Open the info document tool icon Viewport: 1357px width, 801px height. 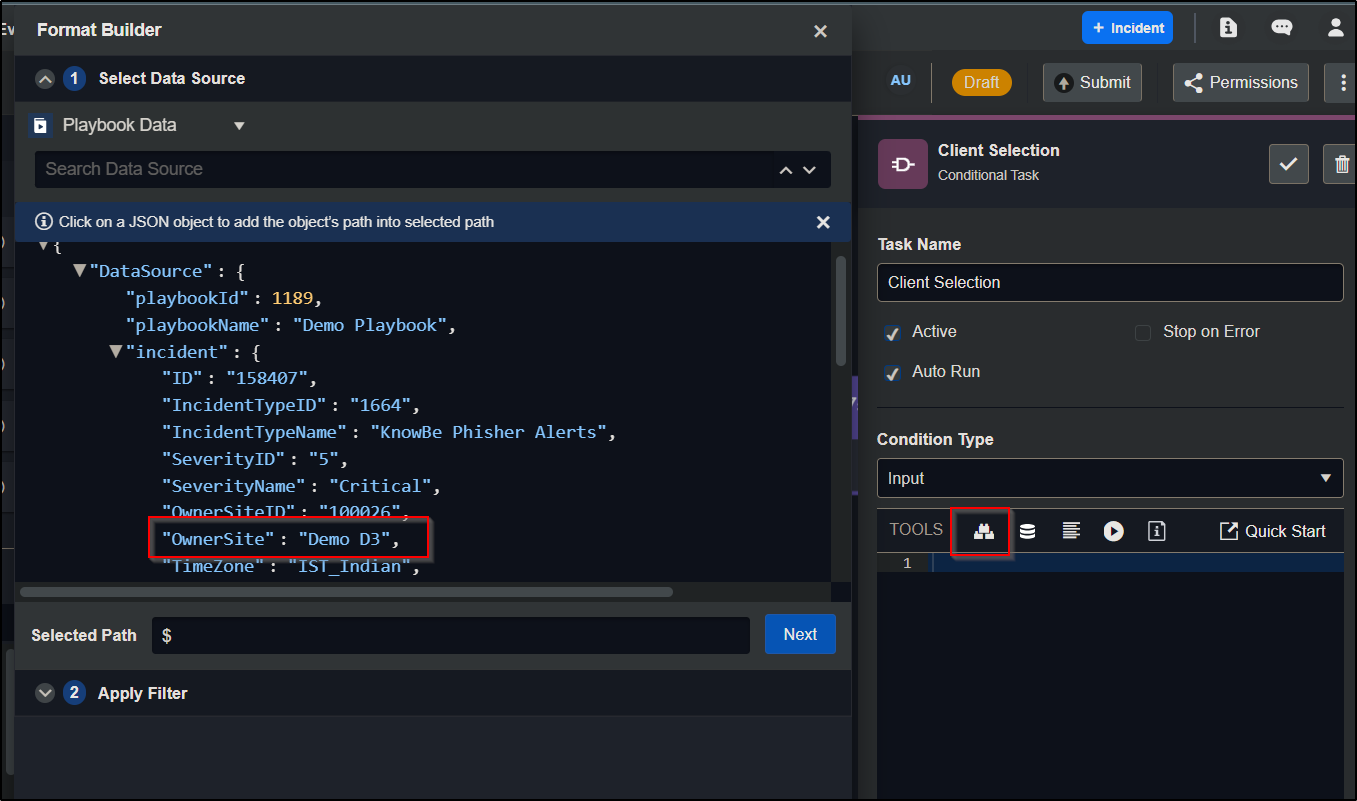click(1157, 531)
